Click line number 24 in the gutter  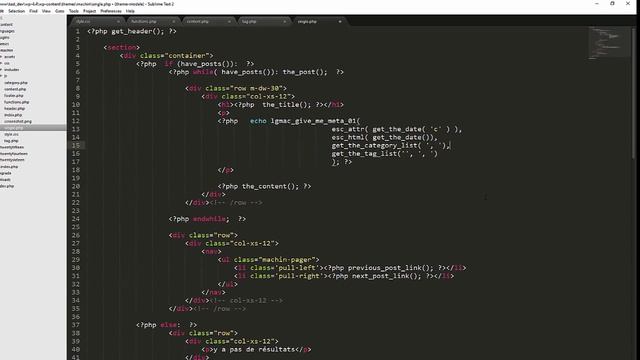coord(76,219)
